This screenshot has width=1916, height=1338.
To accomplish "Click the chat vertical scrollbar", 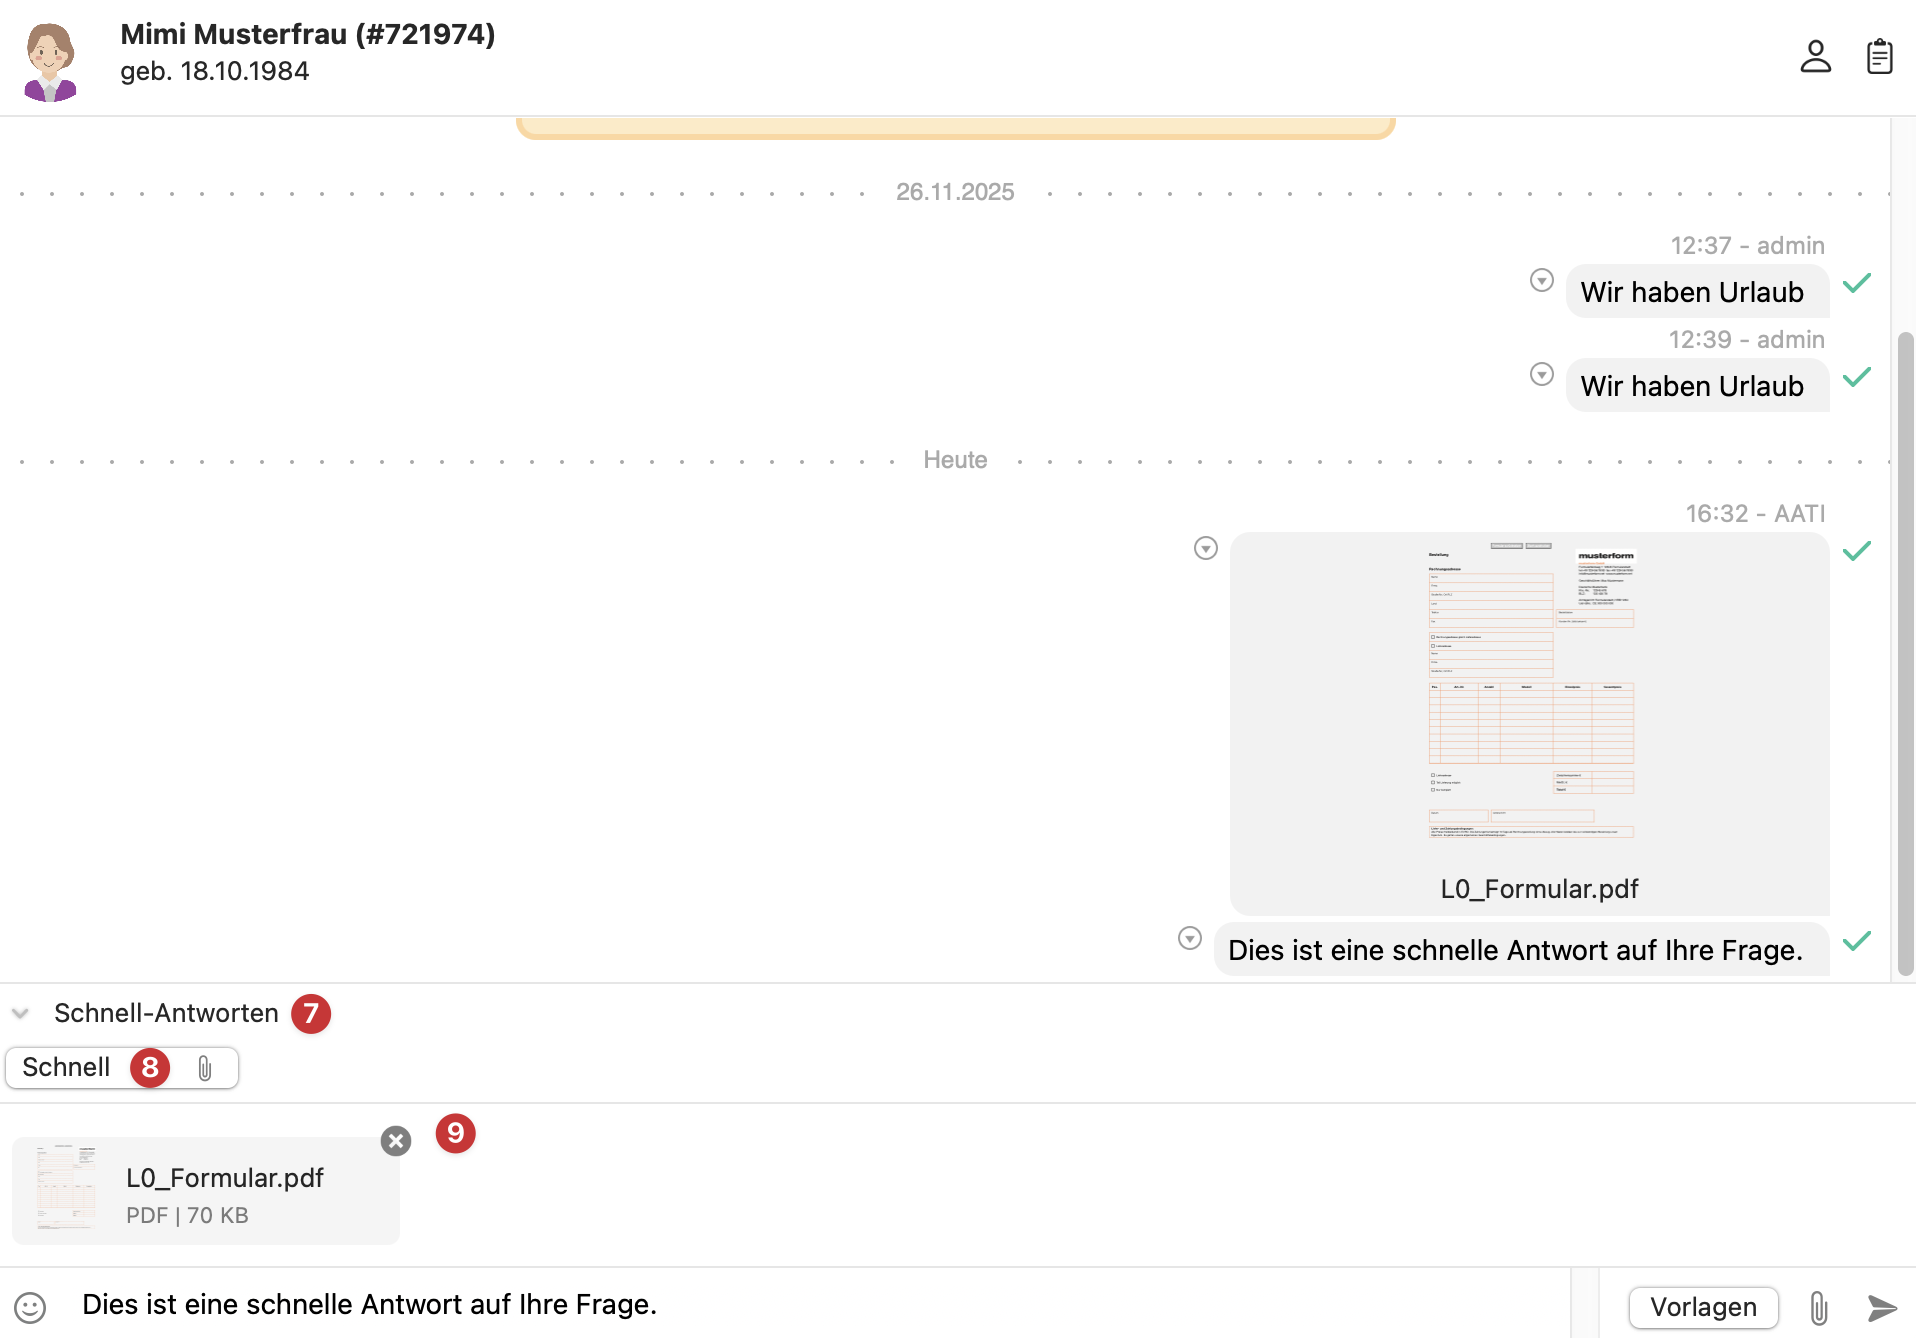I will 1905,650.
